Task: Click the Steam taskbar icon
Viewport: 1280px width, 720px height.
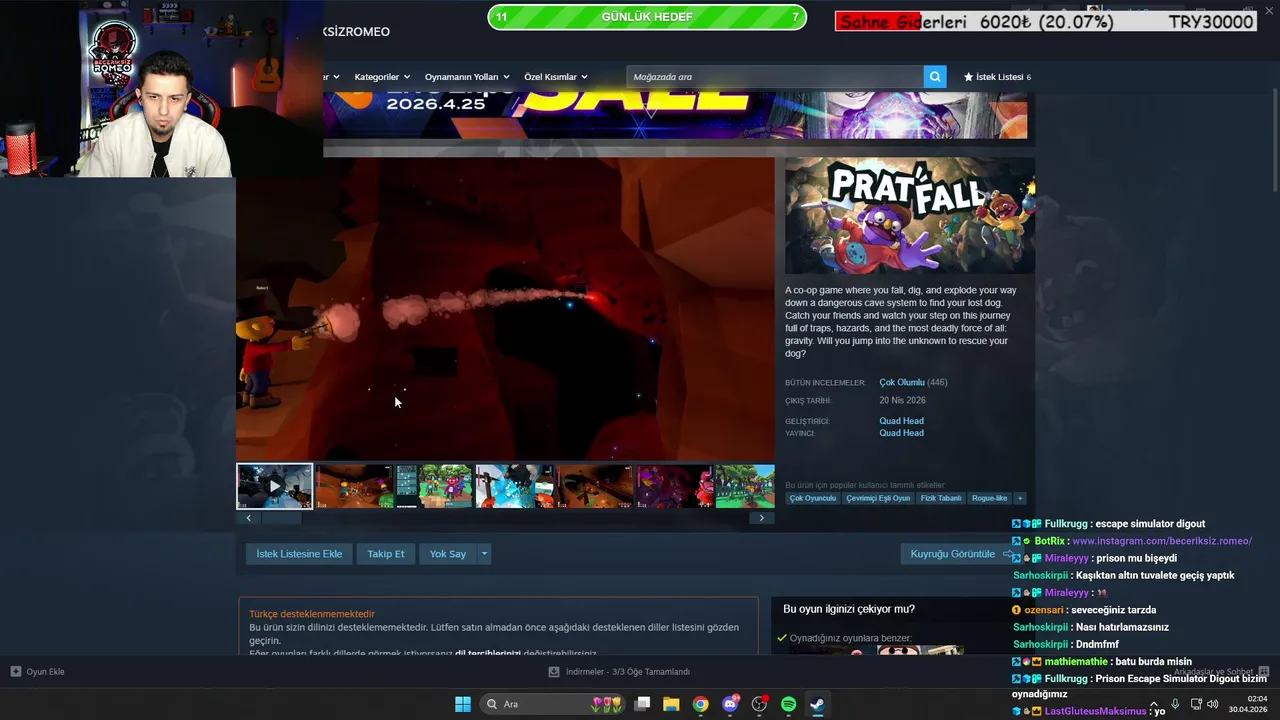Action: pos(817,704)
